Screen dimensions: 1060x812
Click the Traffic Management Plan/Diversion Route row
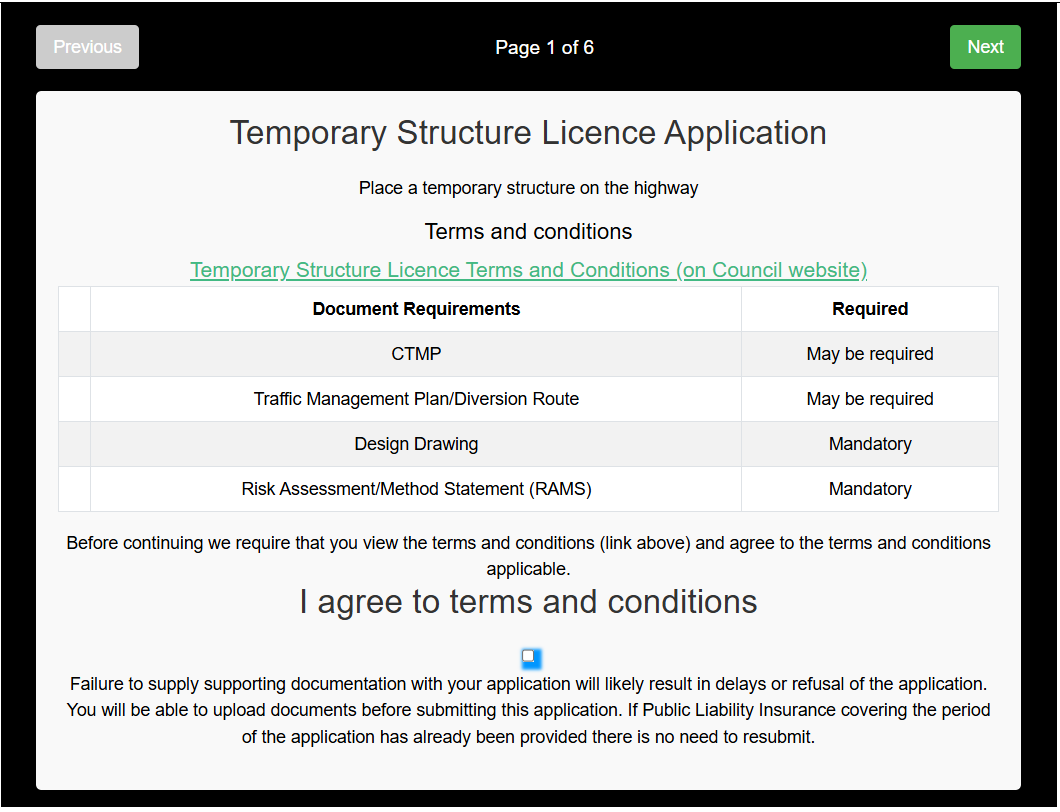click(x=416, y=398)
